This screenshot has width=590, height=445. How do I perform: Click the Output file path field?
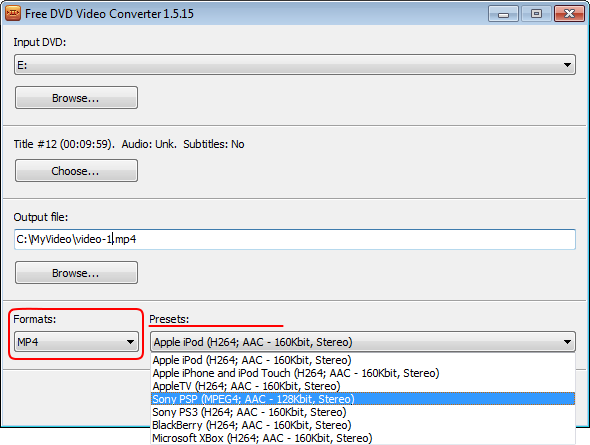(295, 239)
